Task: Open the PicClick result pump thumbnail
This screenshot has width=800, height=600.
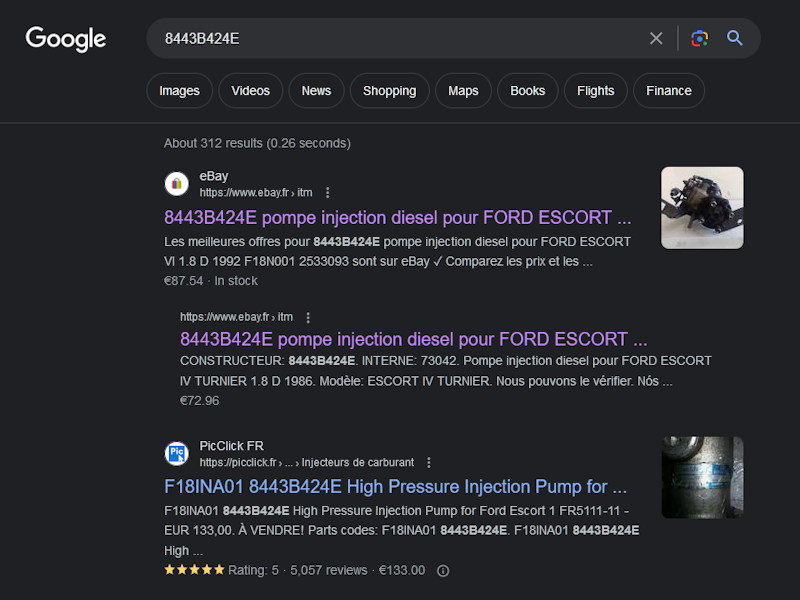Action: pos(702,478)
